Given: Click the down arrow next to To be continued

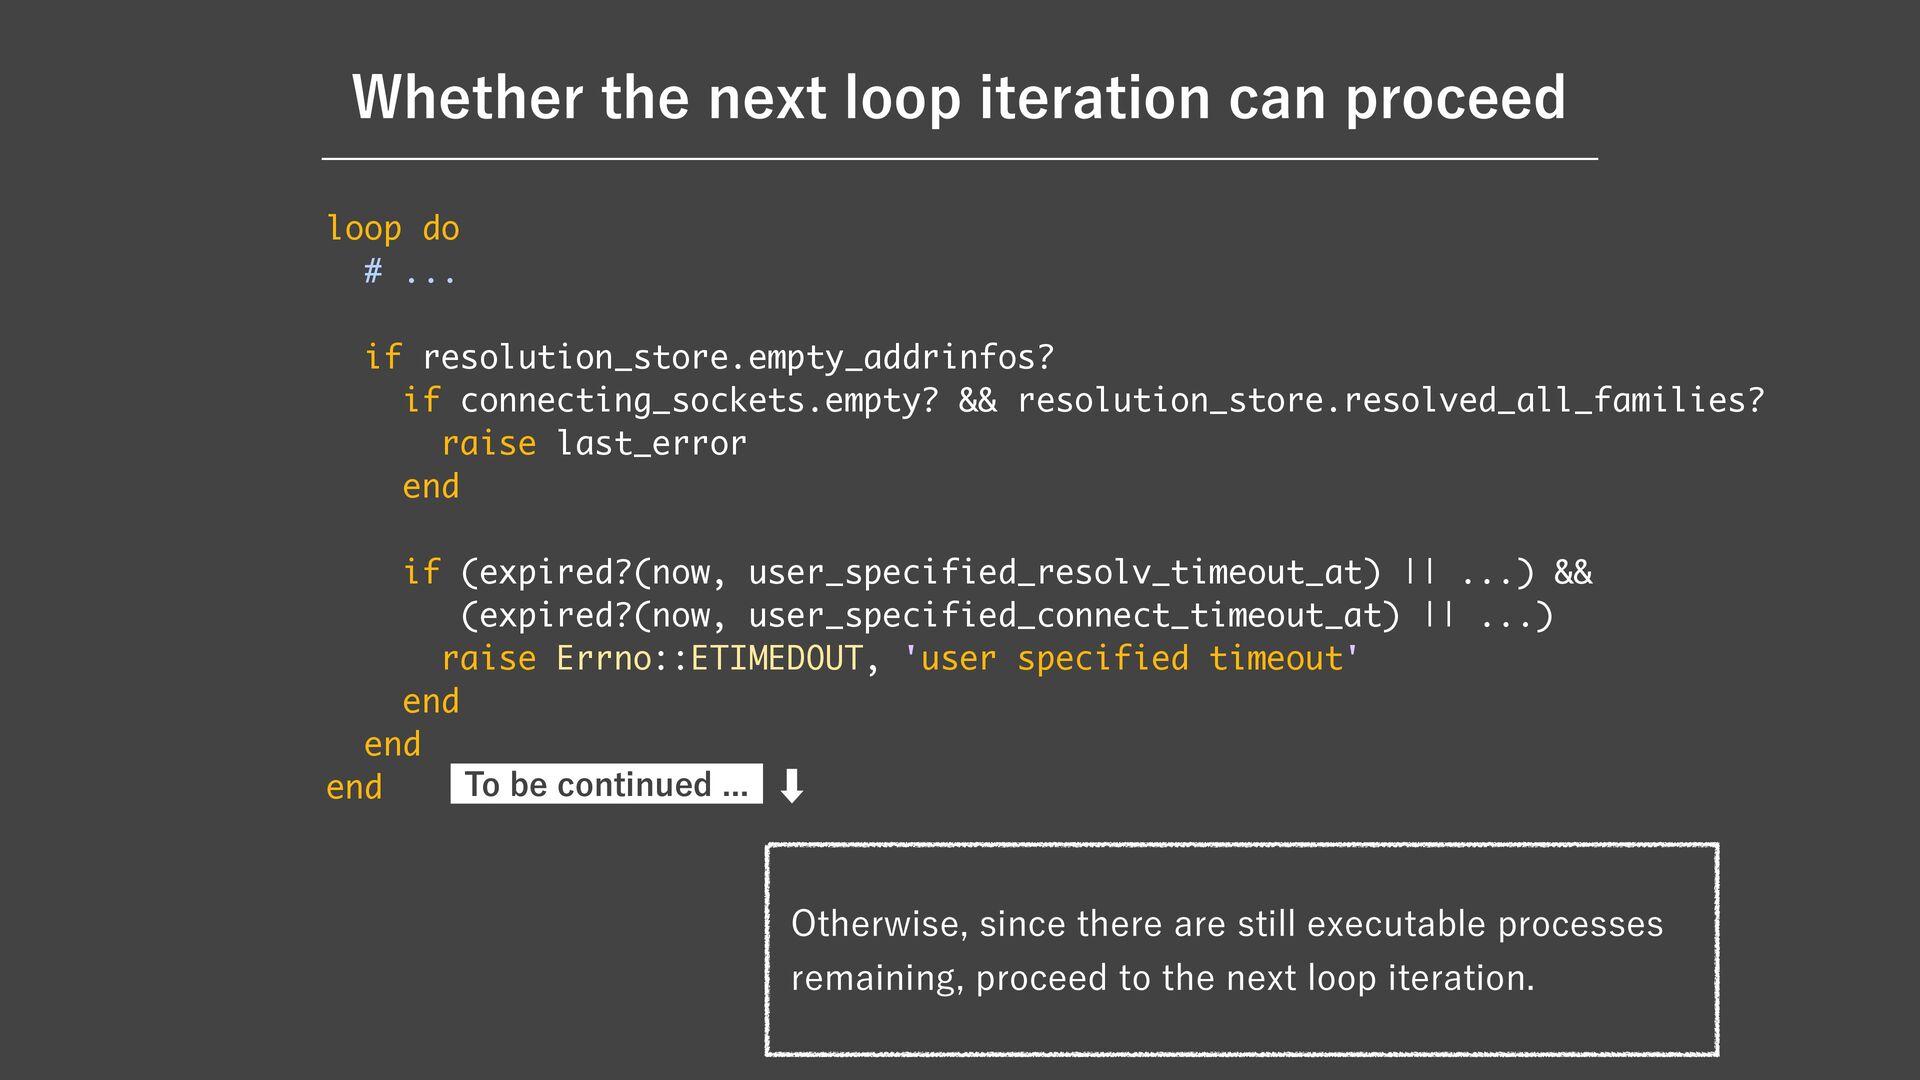Looking at the screenshot, I should coord(791,786).
